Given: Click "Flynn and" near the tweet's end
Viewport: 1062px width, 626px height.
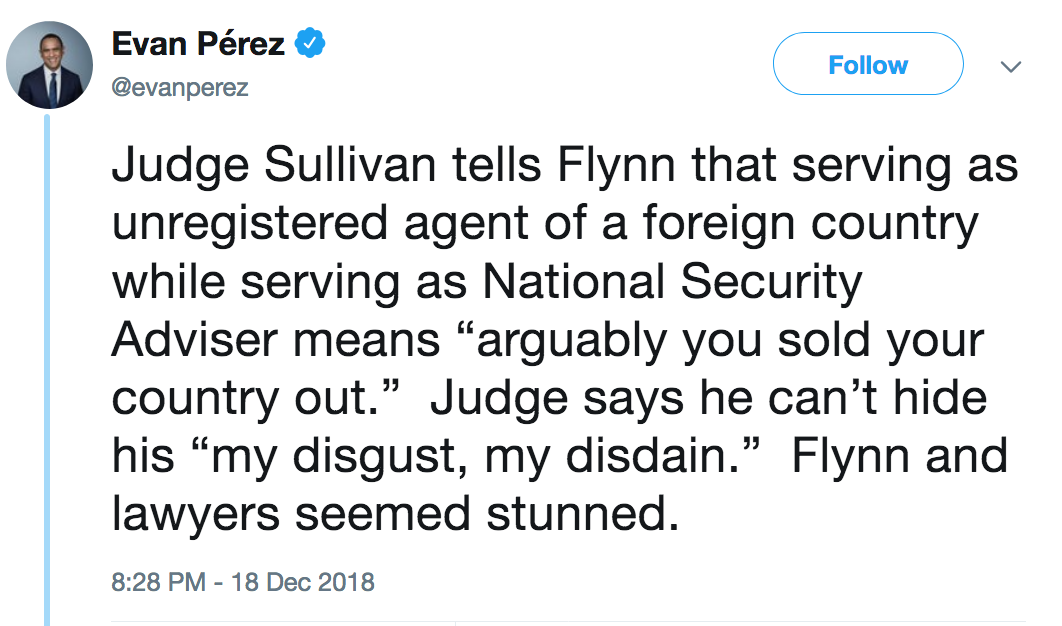Looking at the screenshot, I should (899, 456).
